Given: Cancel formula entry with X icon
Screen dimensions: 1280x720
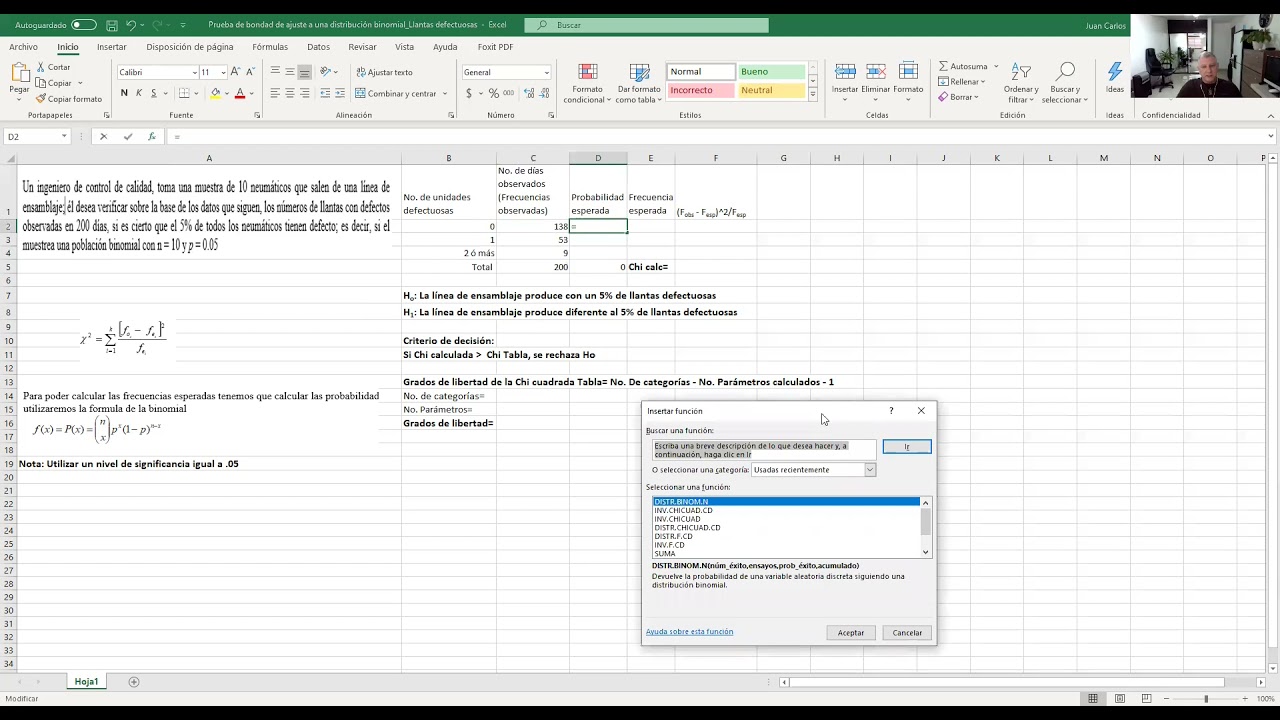Looking at the screenshot, I should pyautogui.click(x=103, y=136).
